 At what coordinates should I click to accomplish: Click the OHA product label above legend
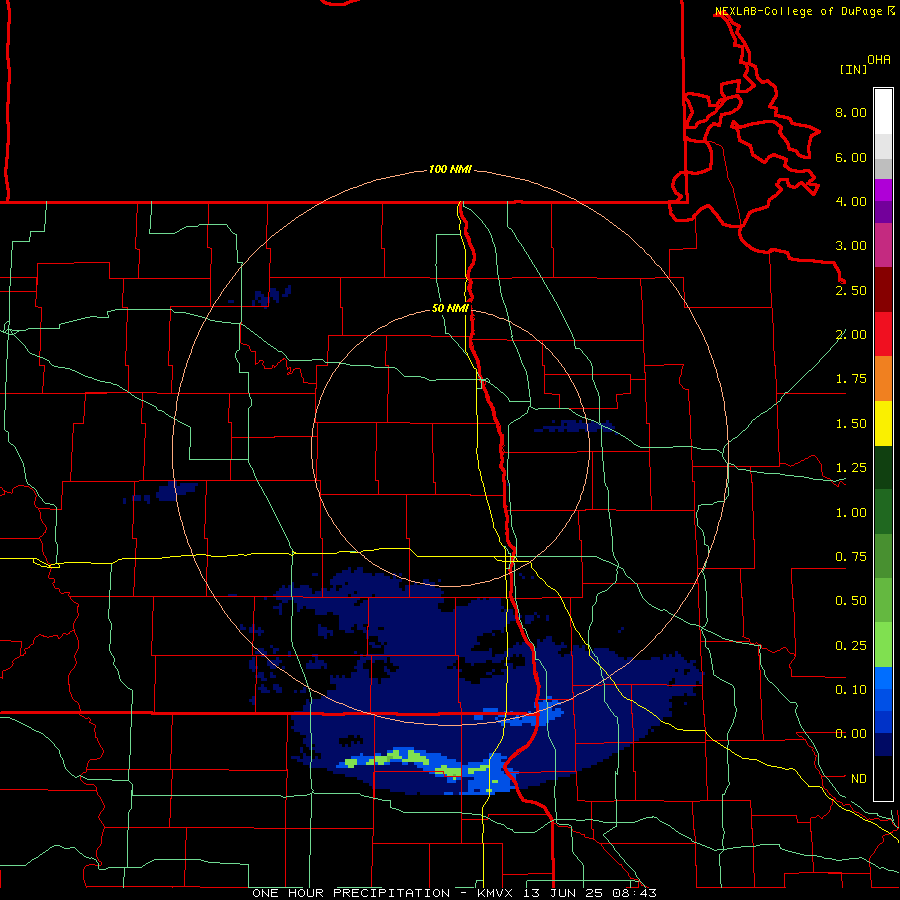click(x=879, y=60)
